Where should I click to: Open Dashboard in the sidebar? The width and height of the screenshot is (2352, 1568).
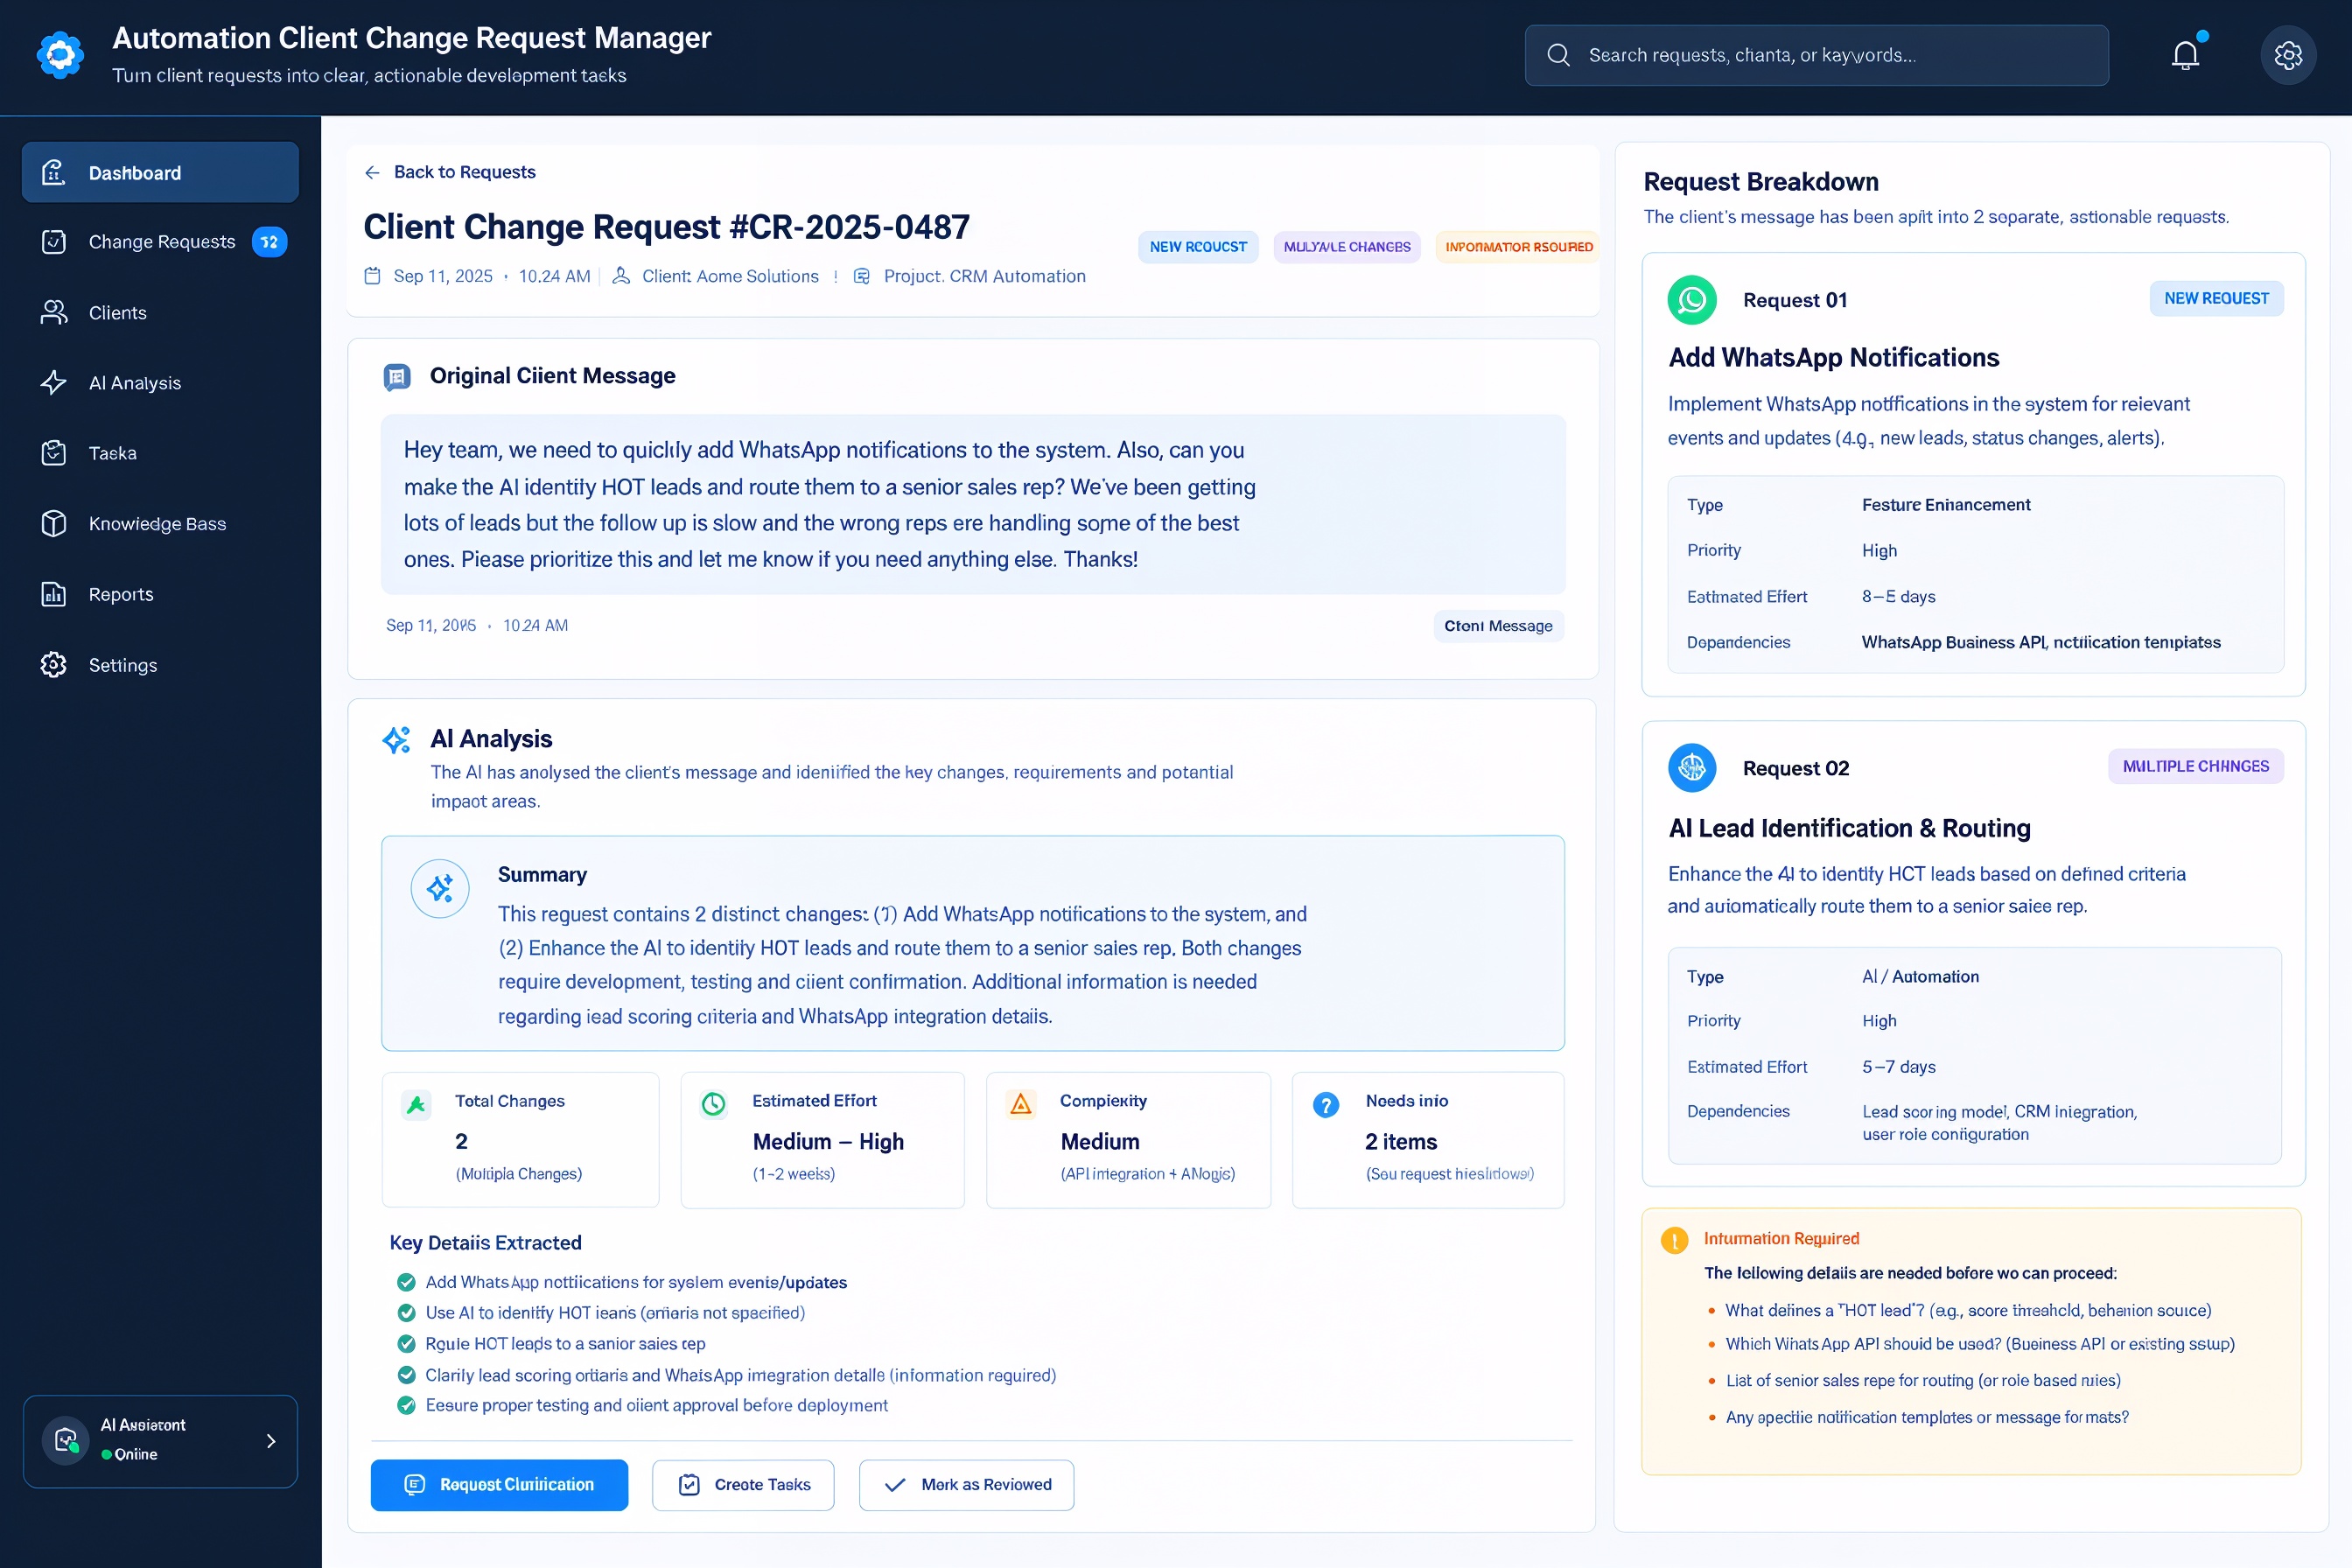(x=160, y=172)
